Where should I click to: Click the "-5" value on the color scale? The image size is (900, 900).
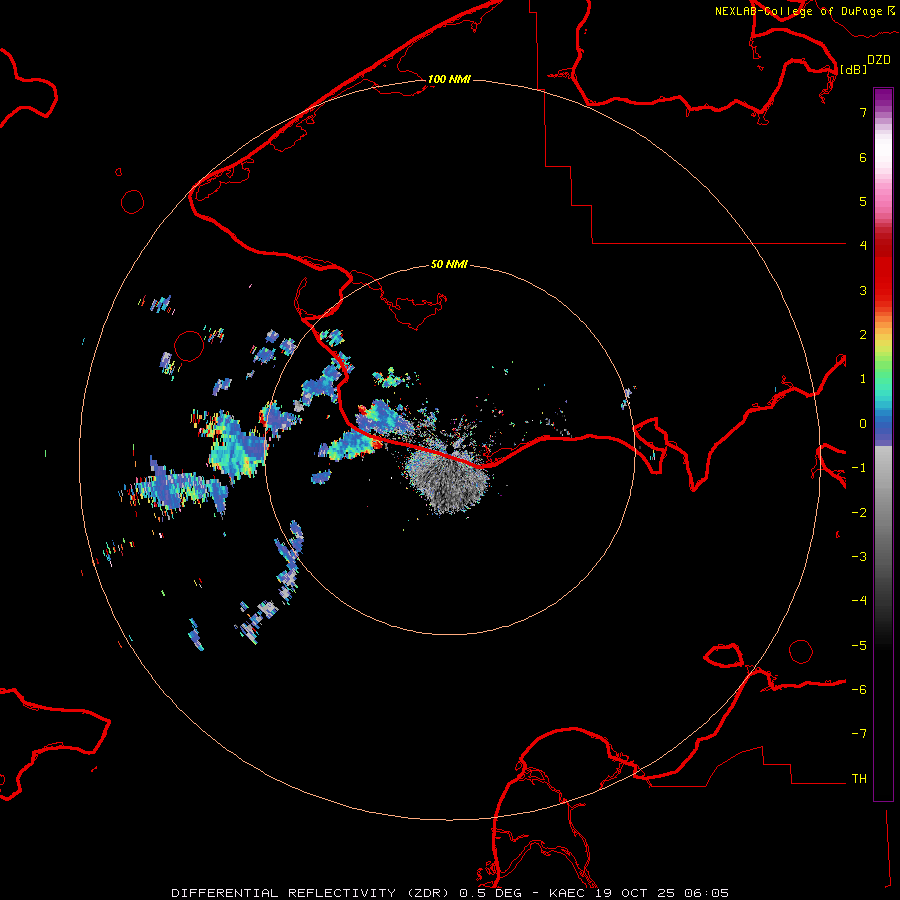click(859, 646)
